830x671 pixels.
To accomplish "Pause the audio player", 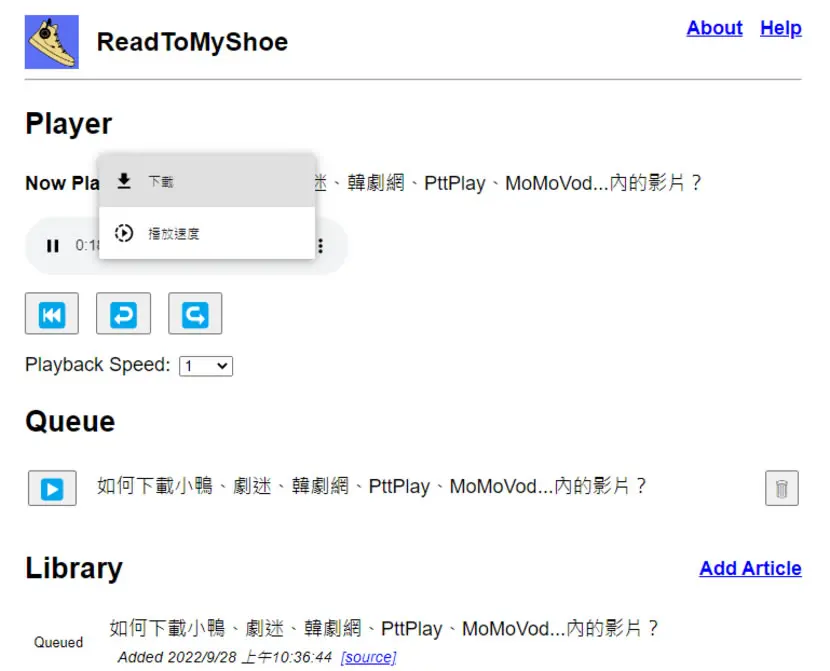I will coord(52,246).
